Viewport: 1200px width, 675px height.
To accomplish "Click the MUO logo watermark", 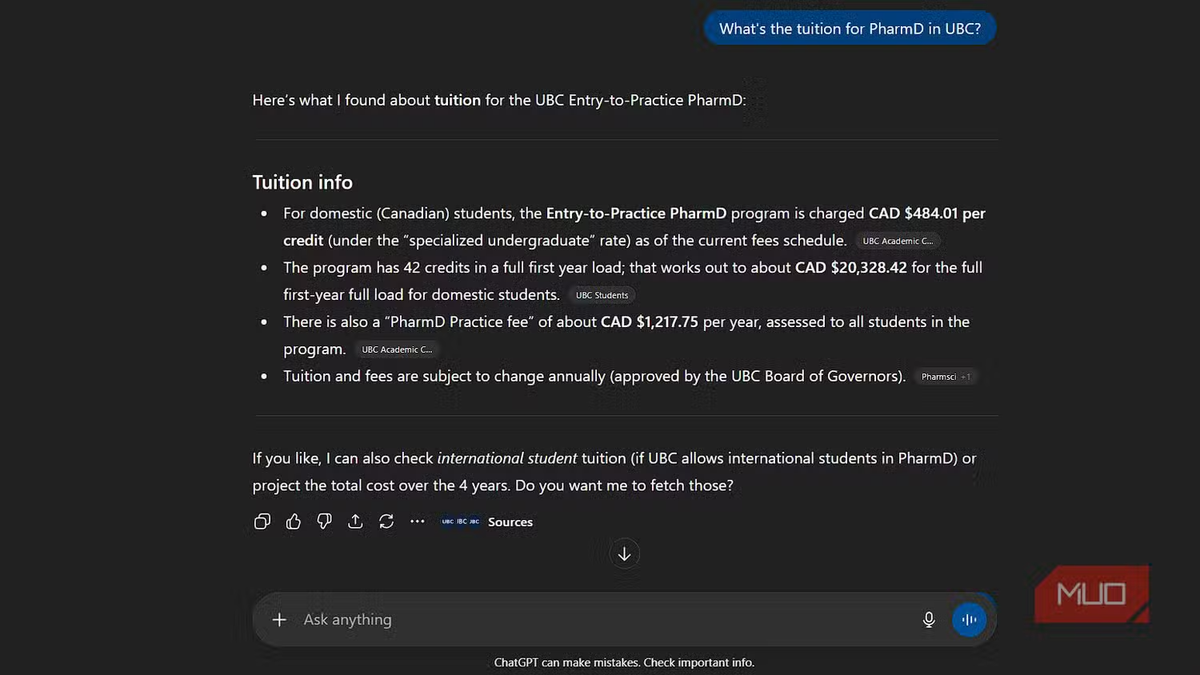I will tap(1091, 594).
